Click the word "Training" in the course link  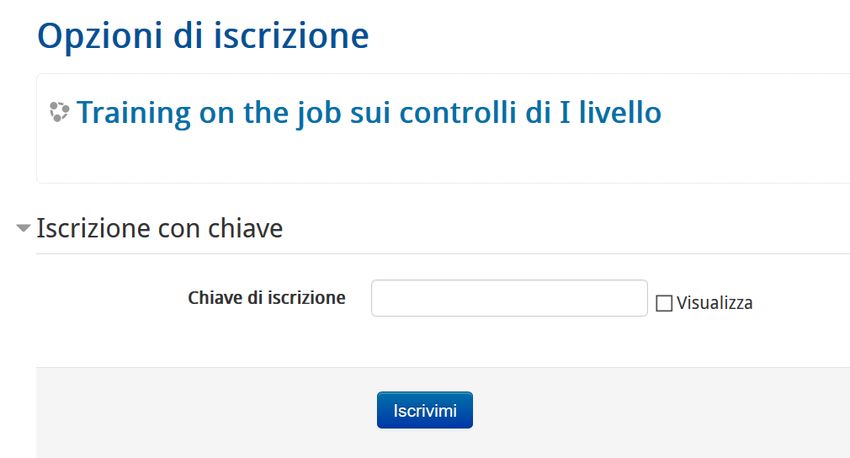tap(126, 112)
